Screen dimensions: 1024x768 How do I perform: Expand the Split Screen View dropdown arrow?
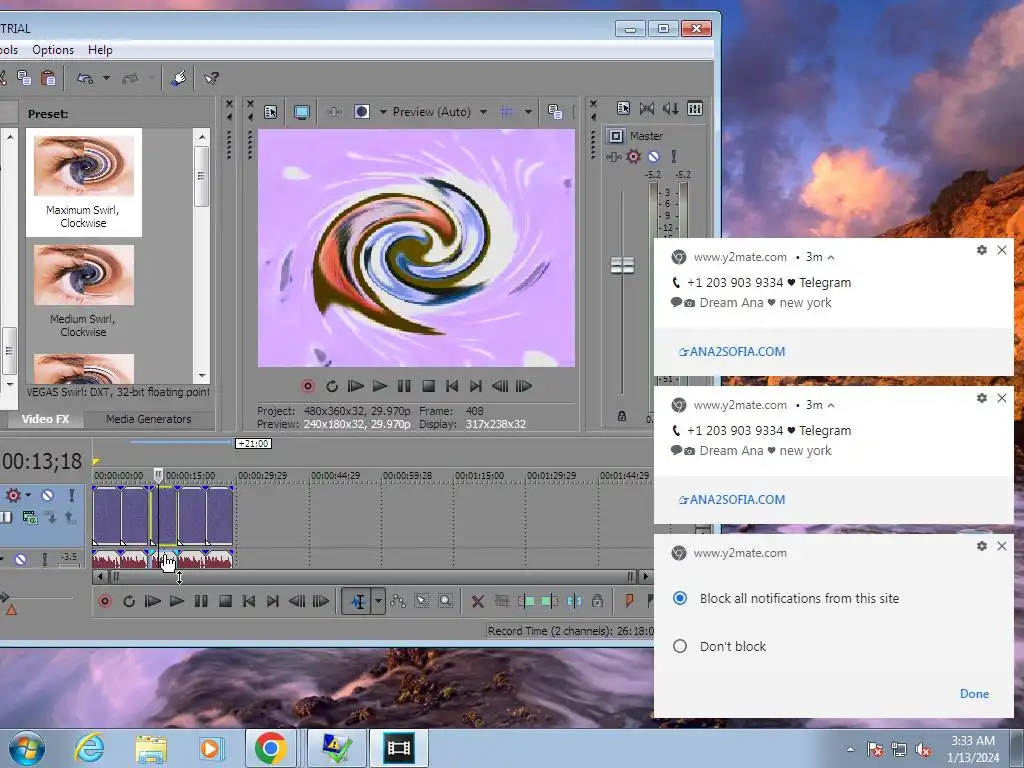pos(383,112)
